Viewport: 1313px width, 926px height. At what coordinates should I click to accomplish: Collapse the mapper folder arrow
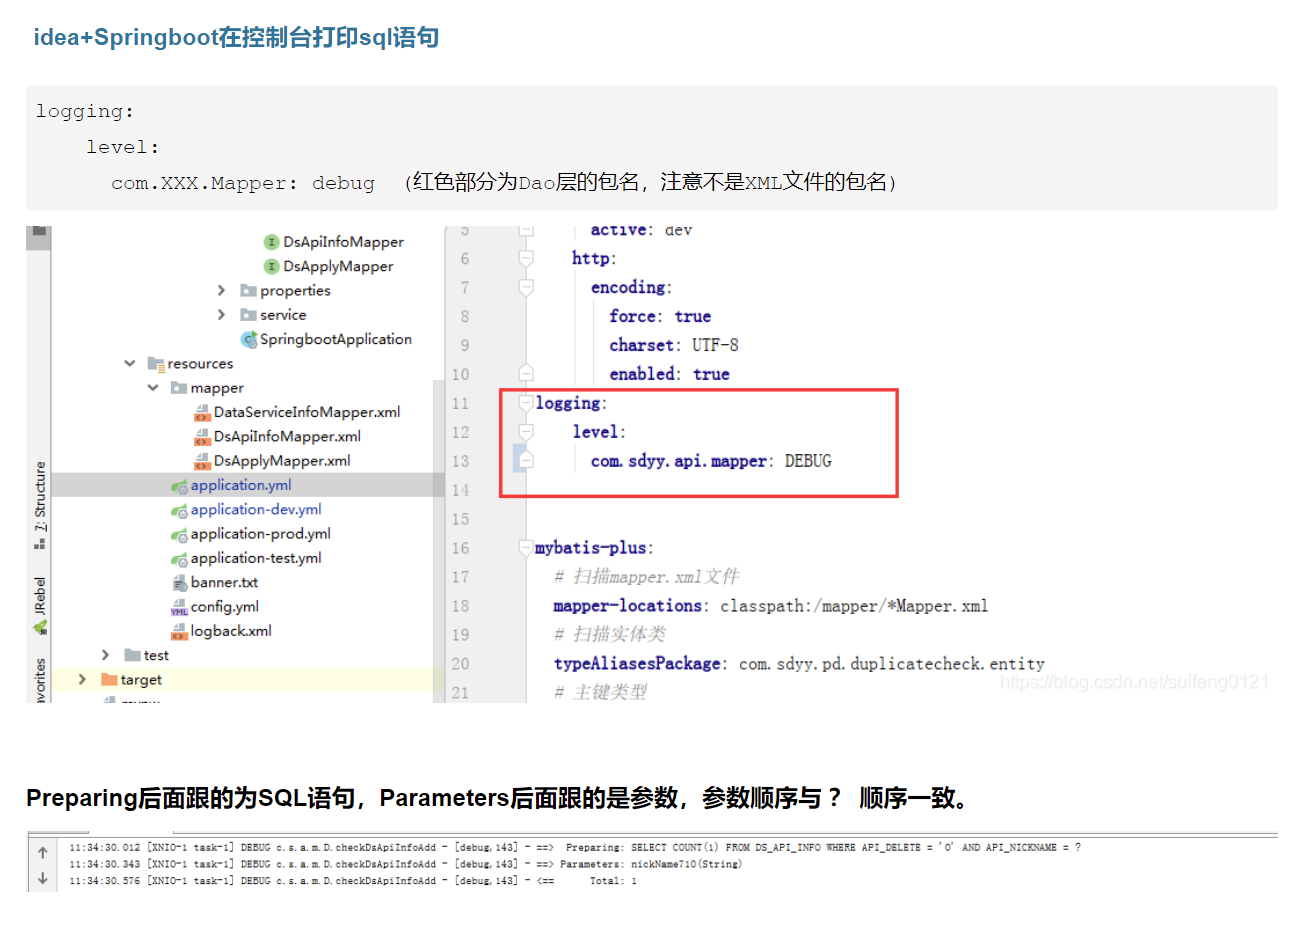tap(153, 387)
